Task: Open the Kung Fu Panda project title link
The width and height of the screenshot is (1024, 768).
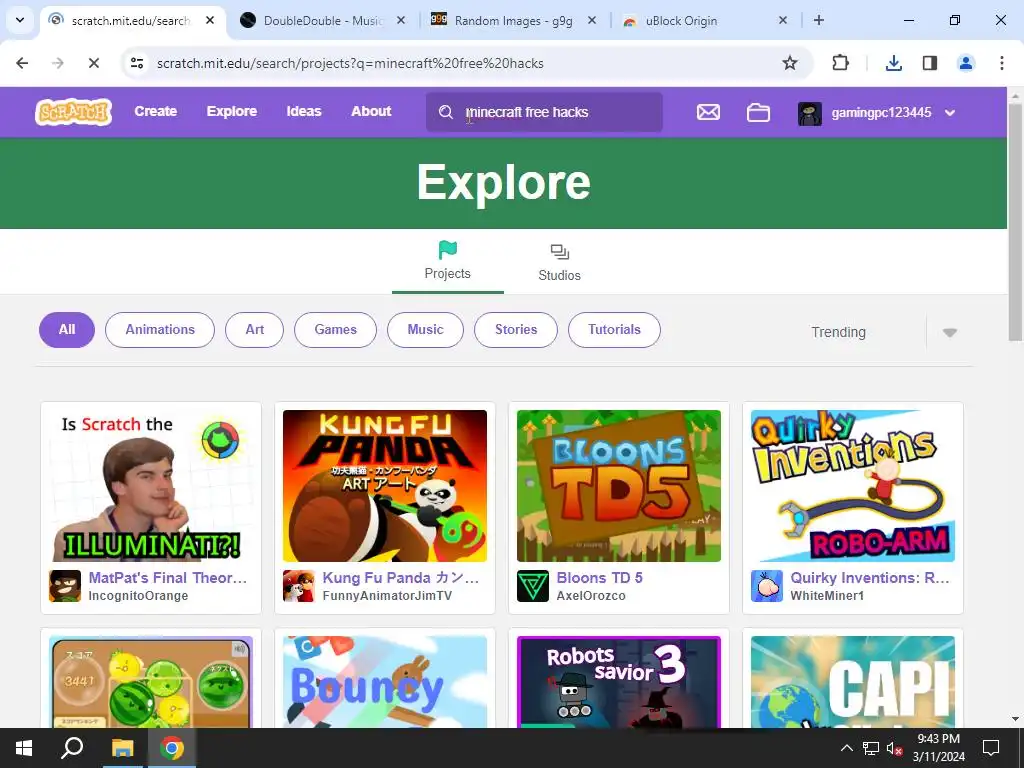Action: (401, 578)
